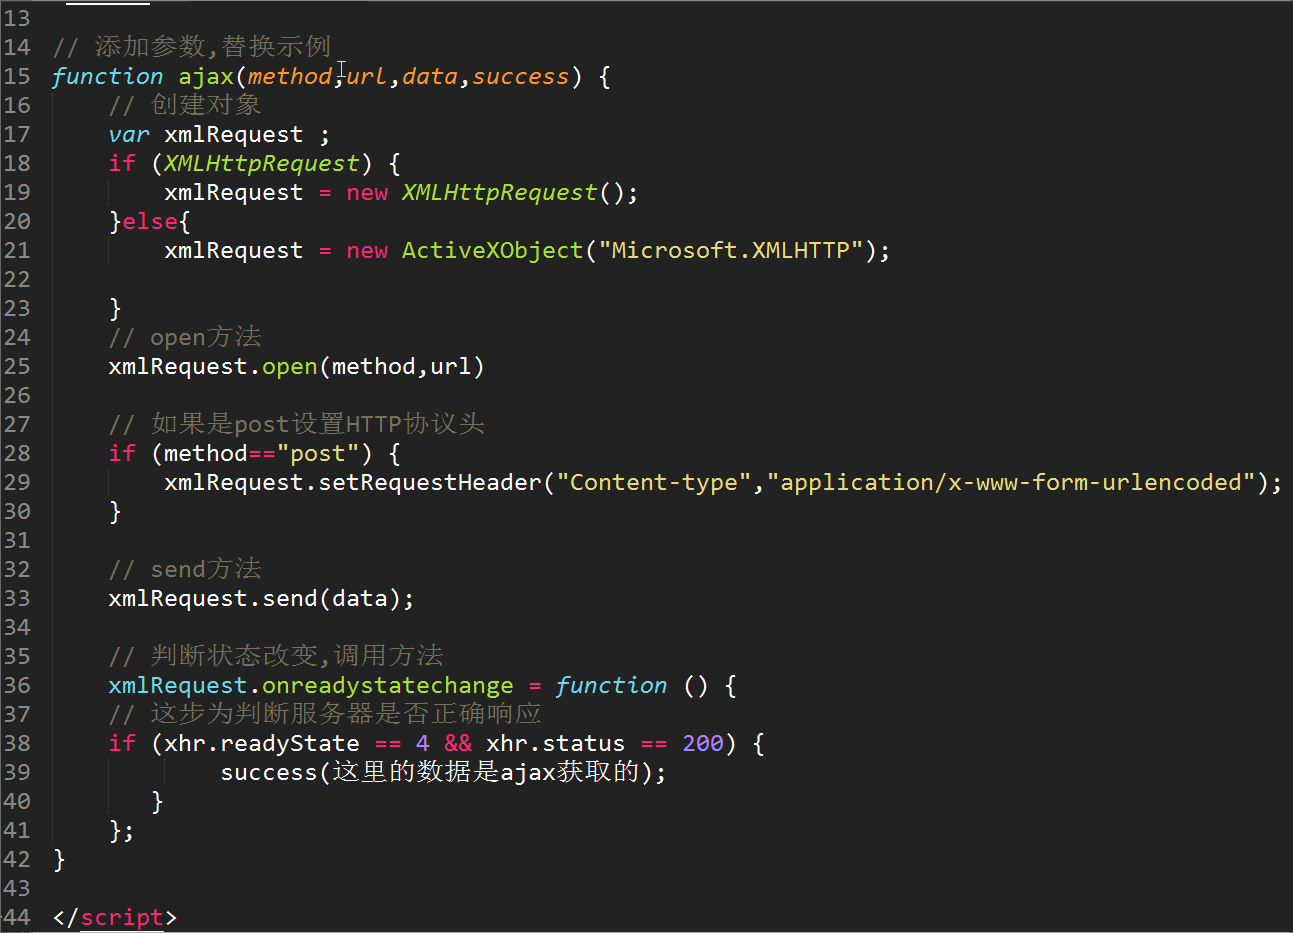The width and height of the screenshot is (1293, 933).
Task: Click the open method call on line 25
Action: coord(289,366)
